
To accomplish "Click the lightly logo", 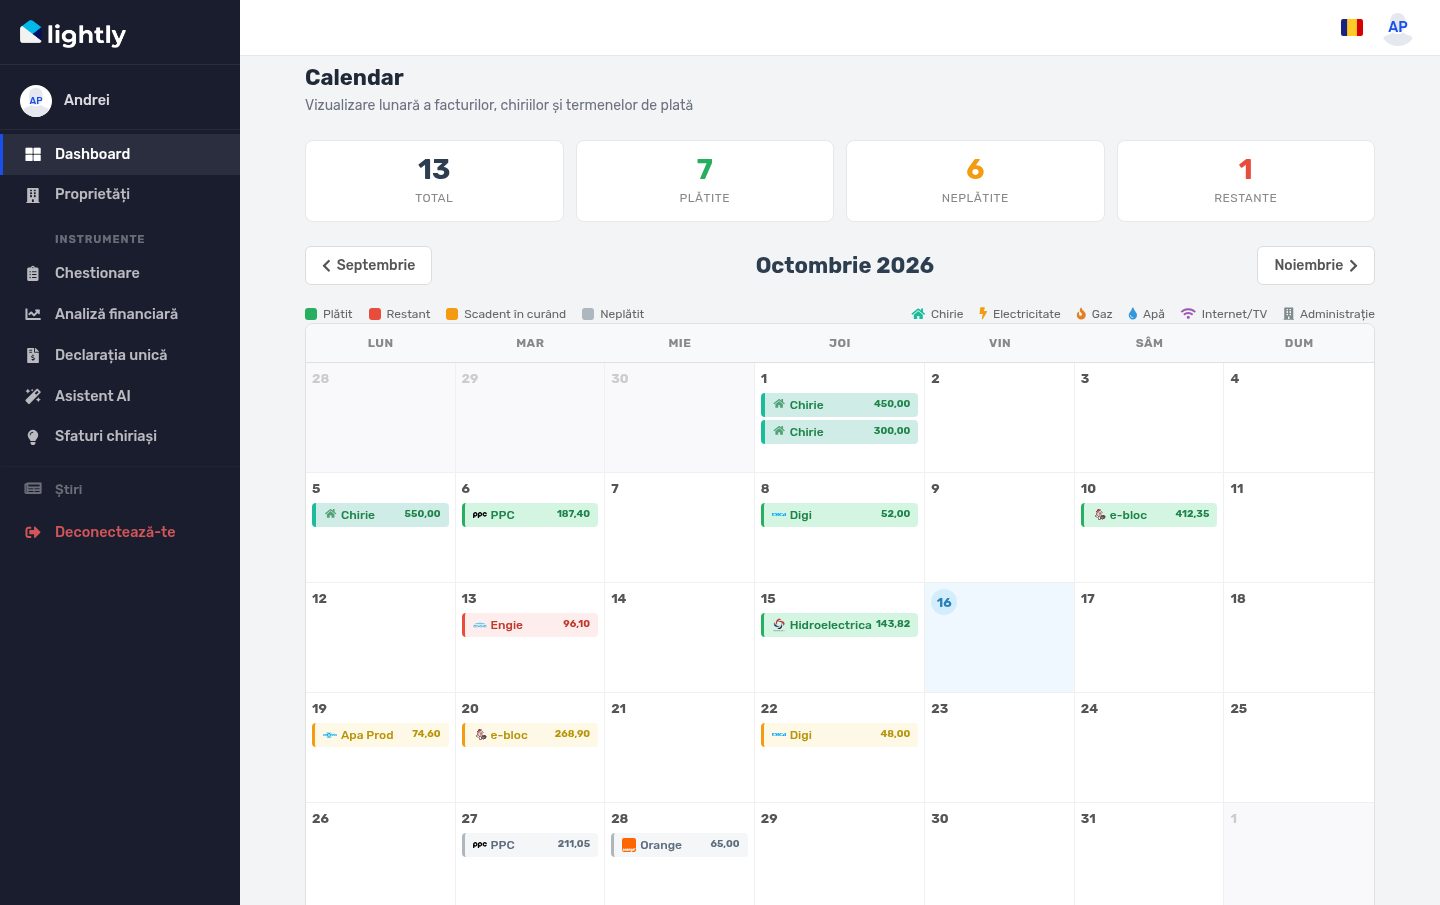I will click(x=73, y=34).
